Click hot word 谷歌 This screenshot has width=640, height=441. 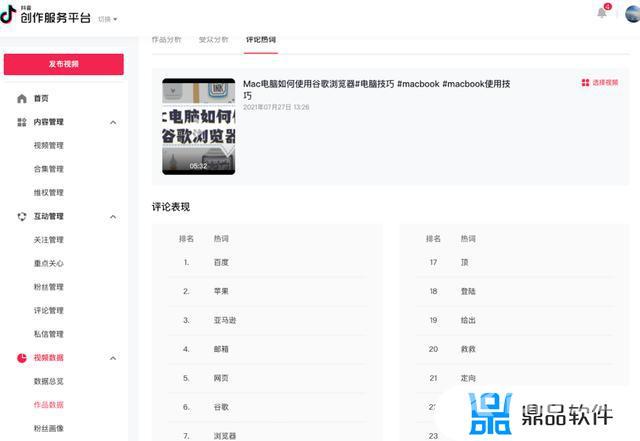click(221, 407)
